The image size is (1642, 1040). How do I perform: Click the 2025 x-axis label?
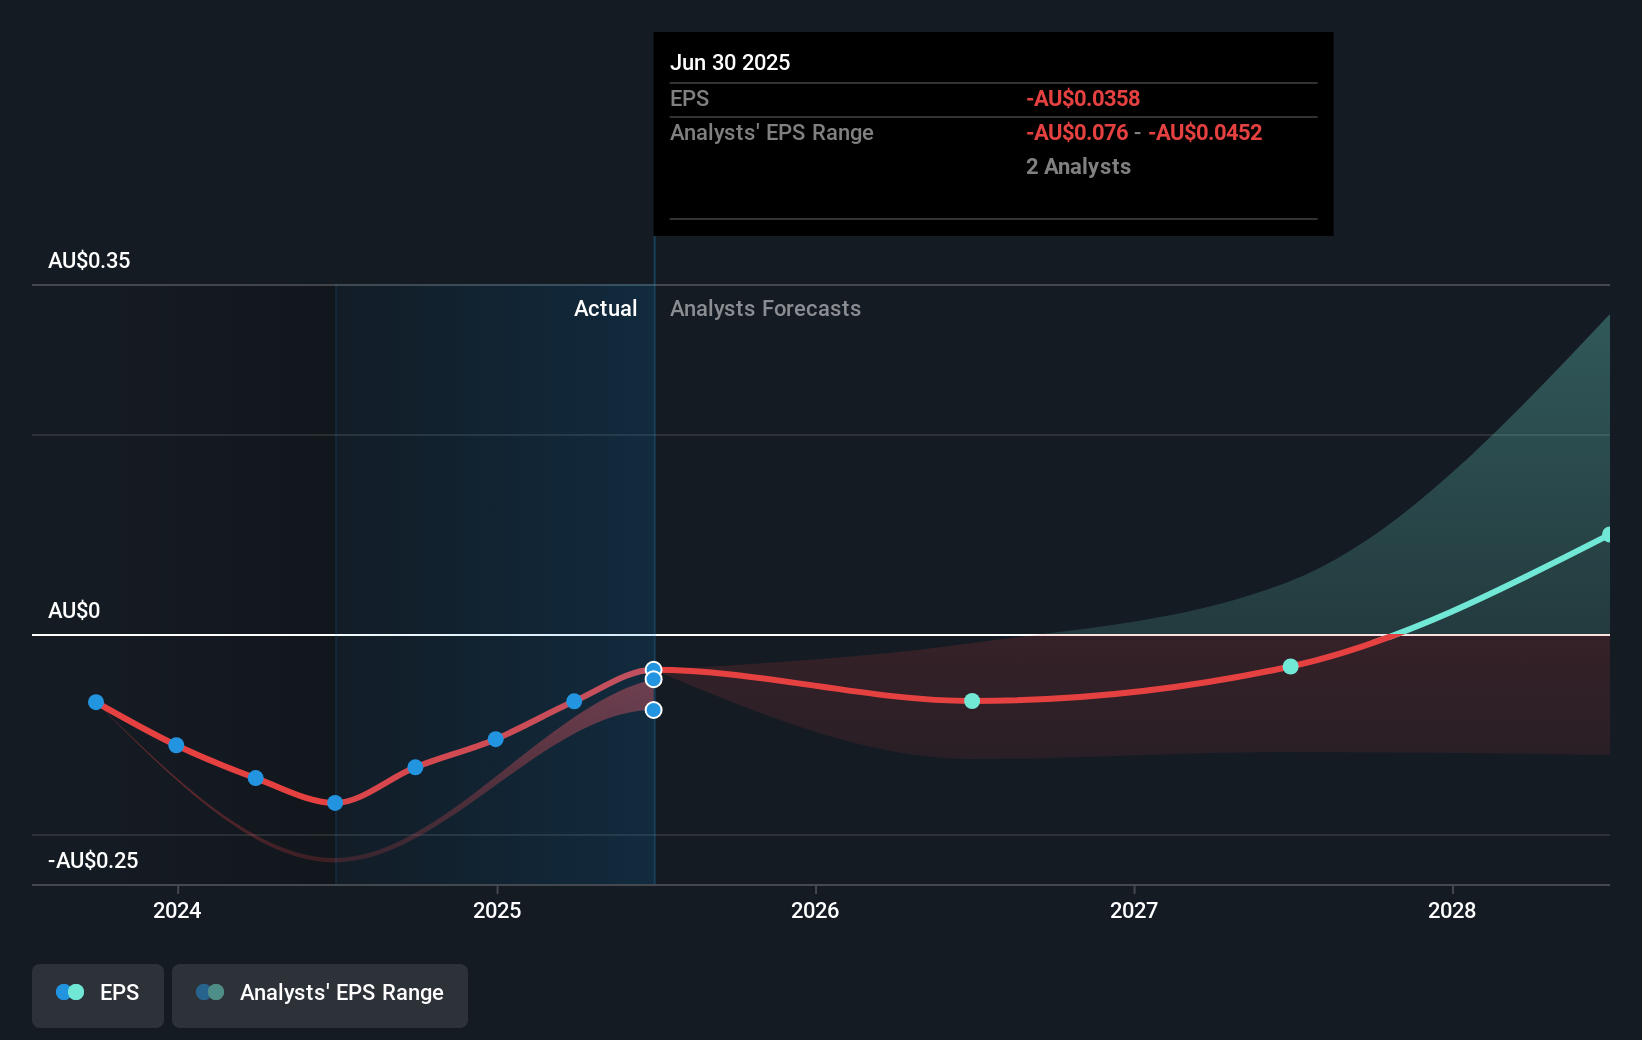coord(497,910)
